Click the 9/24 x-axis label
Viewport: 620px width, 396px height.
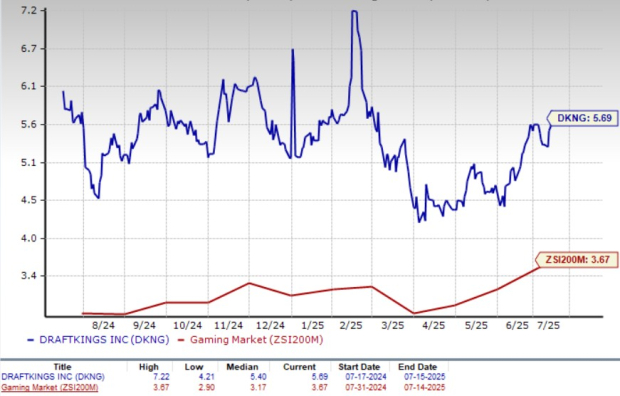[x=144, y=326]
